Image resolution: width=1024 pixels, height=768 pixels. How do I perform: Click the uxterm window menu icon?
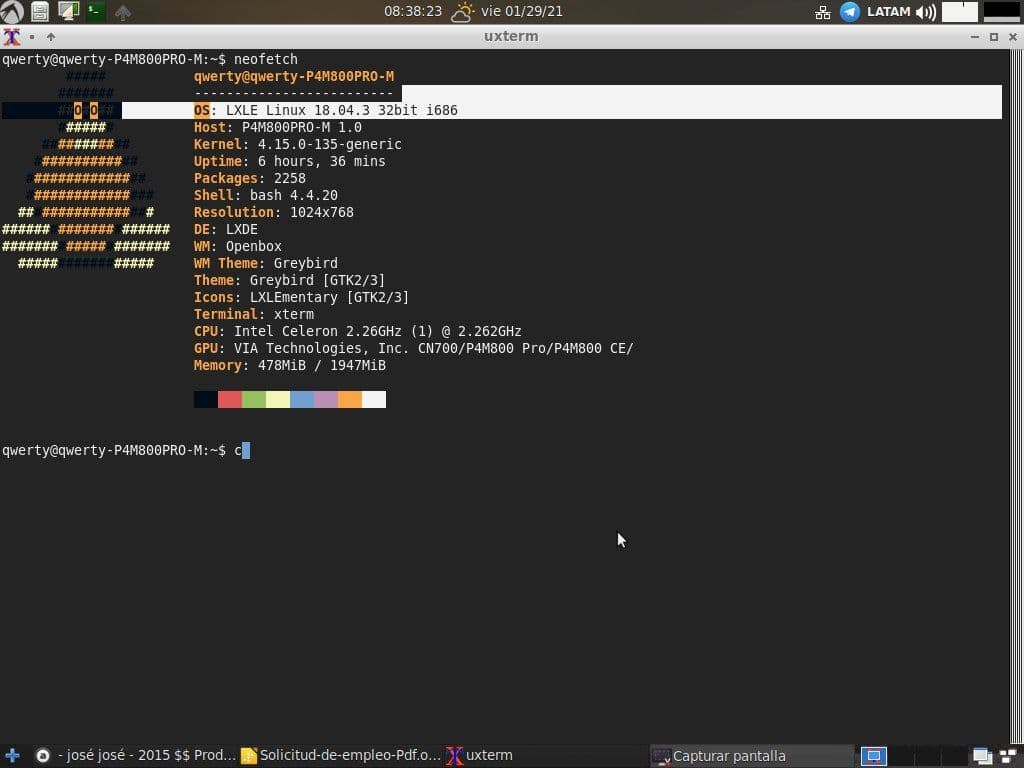pos(12,37)
